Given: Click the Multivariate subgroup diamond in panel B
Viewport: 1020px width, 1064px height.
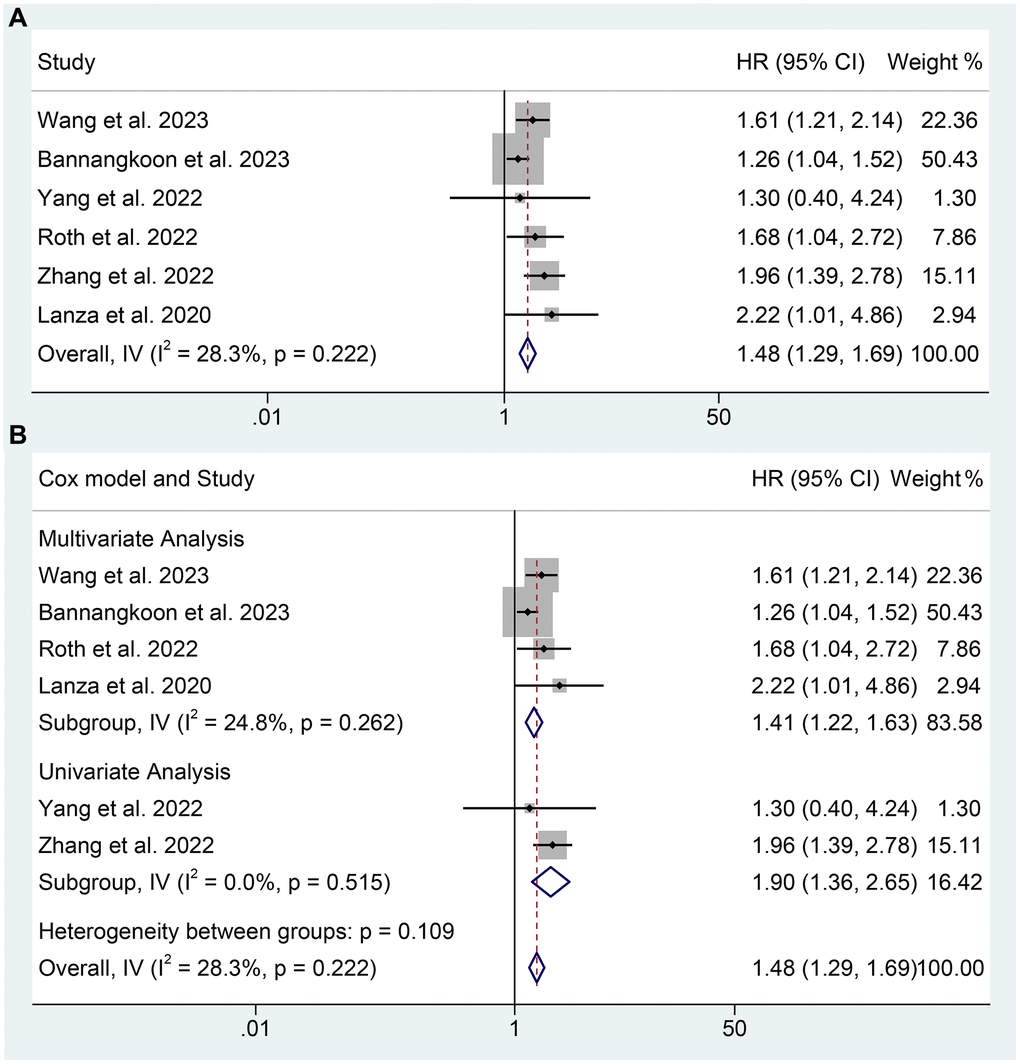Looking at the screenshot, I should click(535, 722).
